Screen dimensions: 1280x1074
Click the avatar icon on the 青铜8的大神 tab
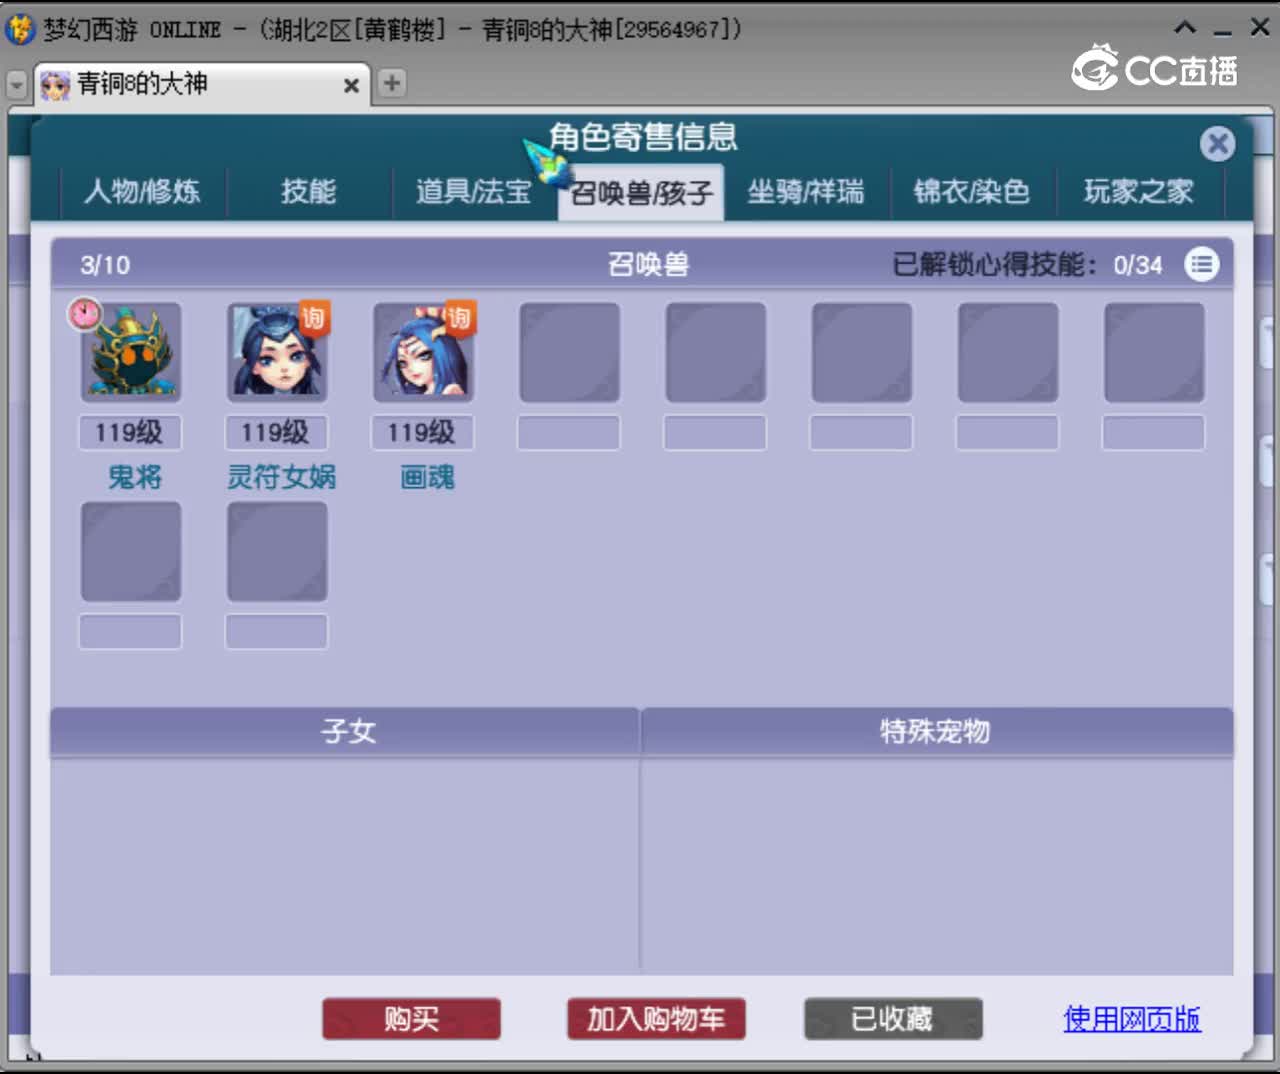click(x=55, y=85)
